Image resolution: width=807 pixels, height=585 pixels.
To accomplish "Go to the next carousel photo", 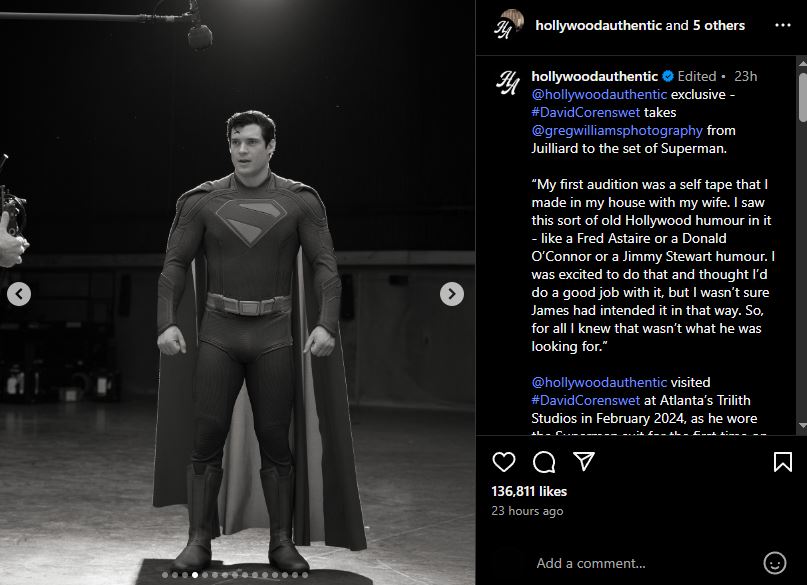I will pyautogui.click(x=452, y=294).
